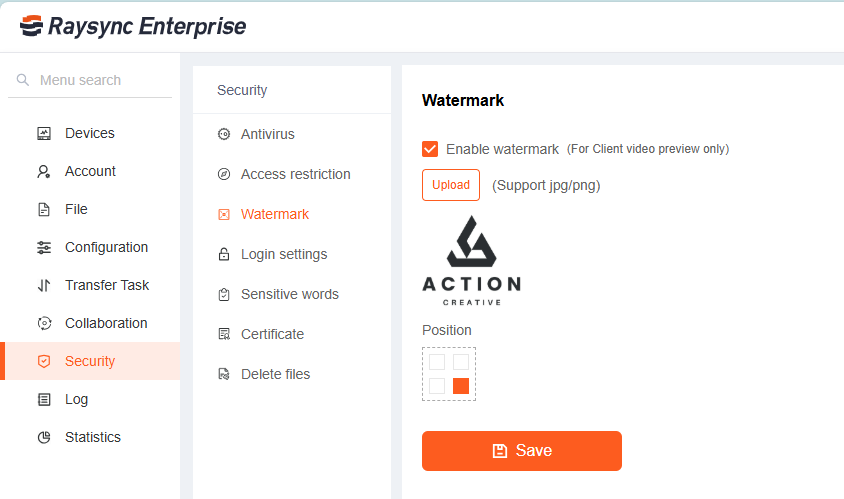Viewport: 844px width, 499px height.
Task: Click the Devices sidebar icon
Action: (x=44, y=133)
